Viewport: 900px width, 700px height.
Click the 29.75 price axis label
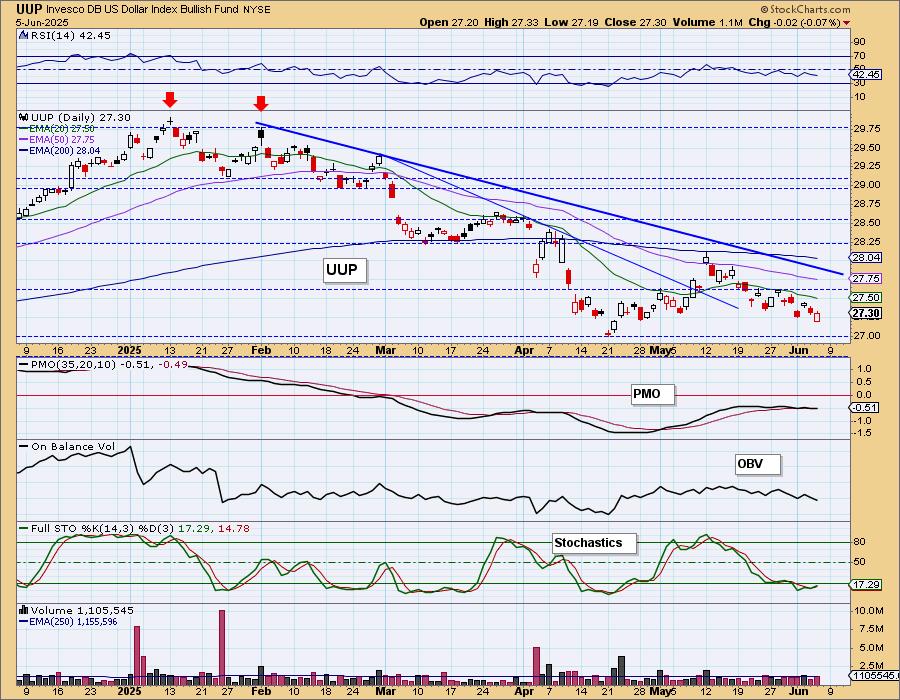point(867,129)
